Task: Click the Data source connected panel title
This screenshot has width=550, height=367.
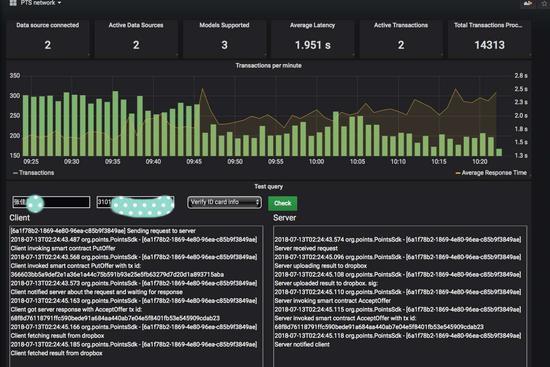Action: click(x=48, y=25)
